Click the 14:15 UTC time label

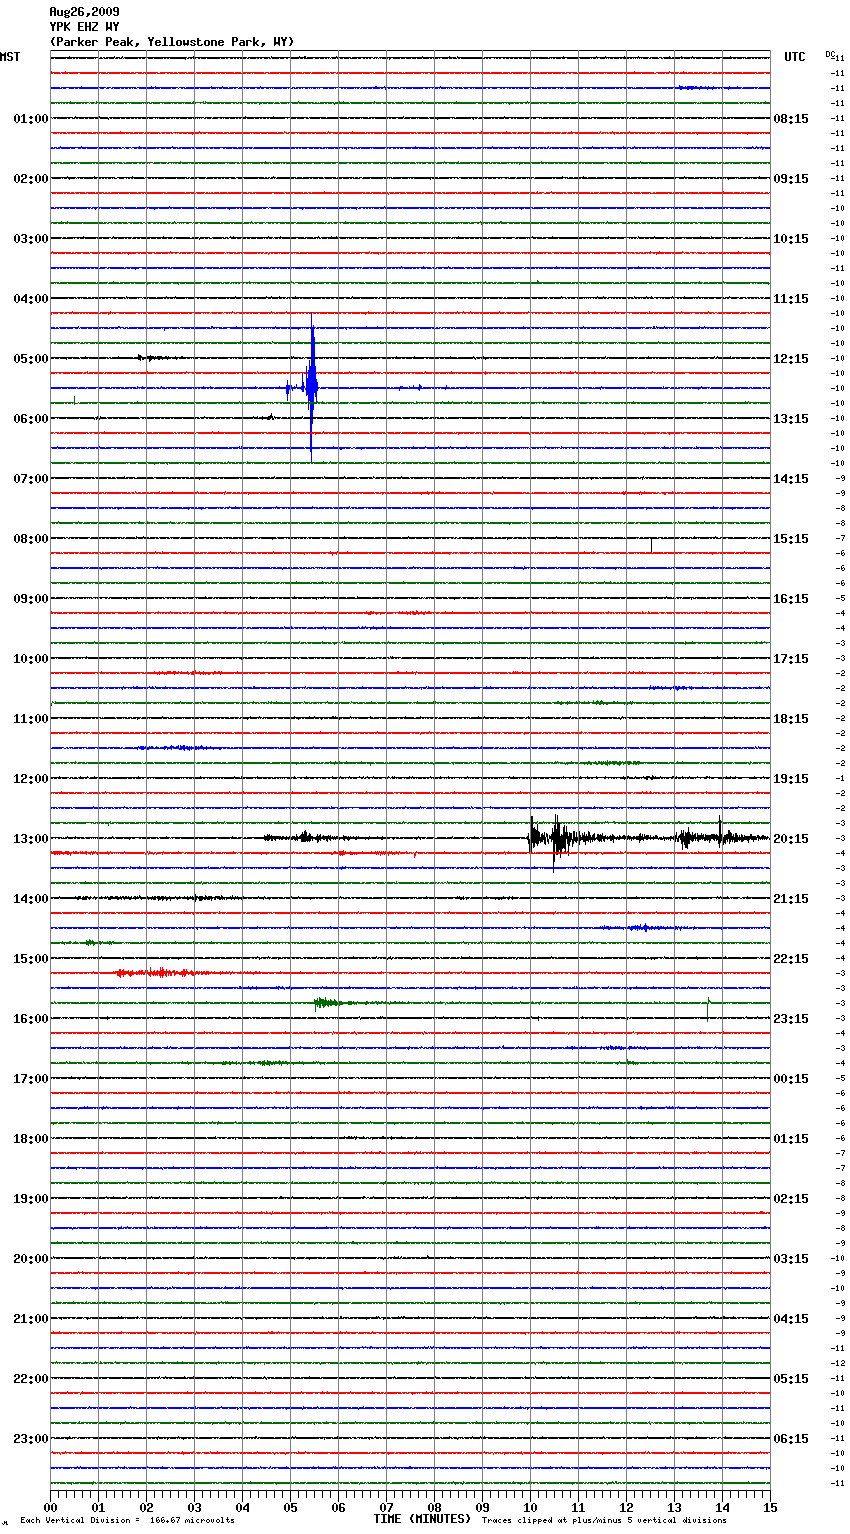(791, 479)
